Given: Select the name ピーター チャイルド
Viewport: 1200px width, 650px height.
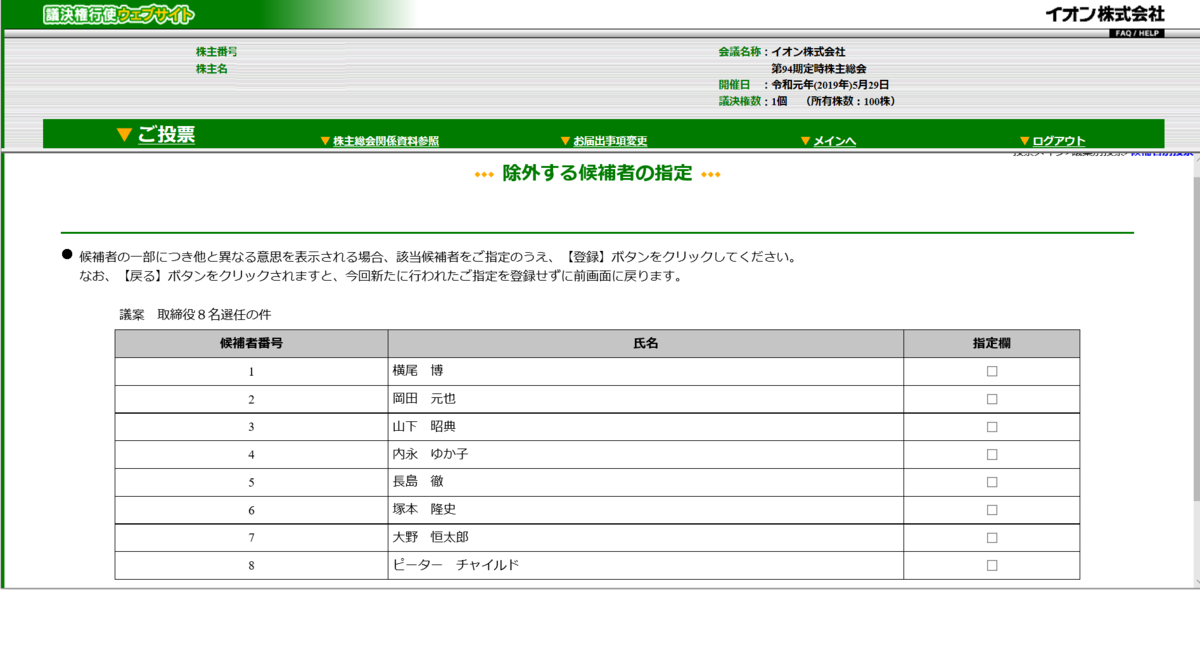Looking at the screenshot, I should click(x=456, y=565).
